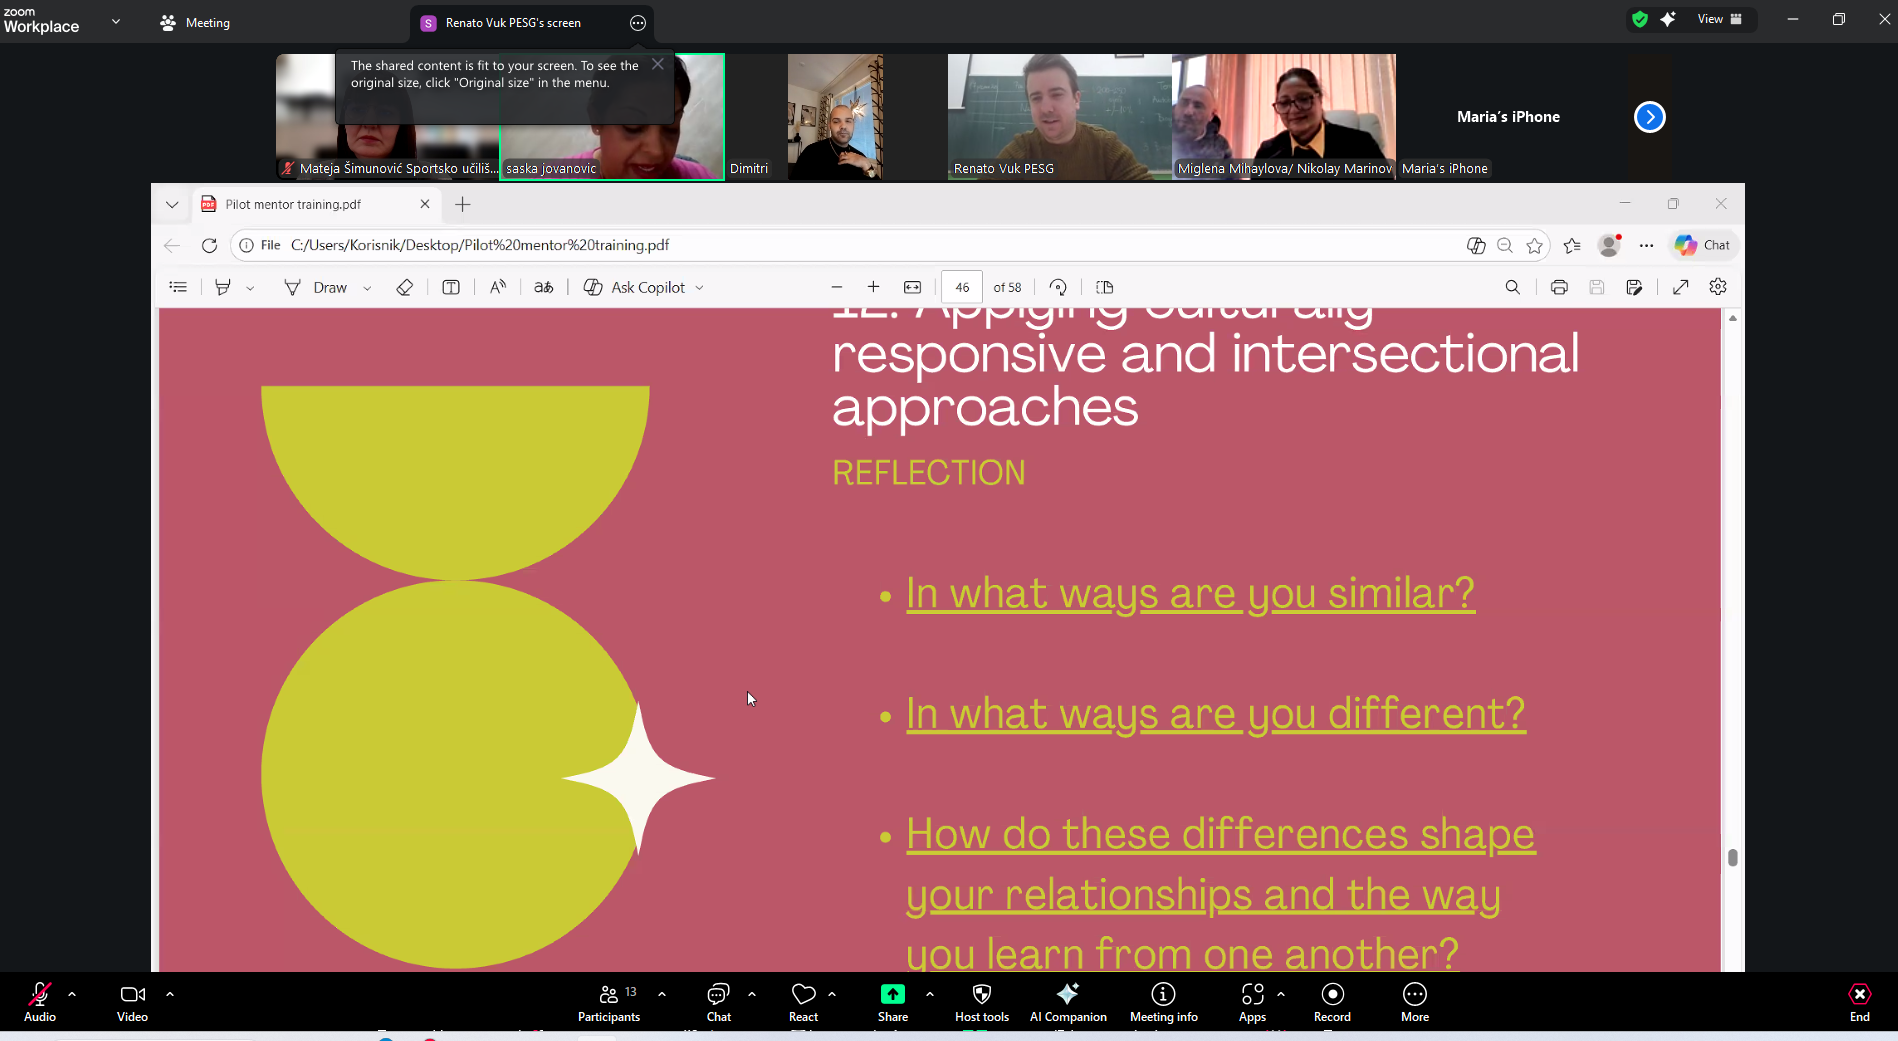Open Meeting info
1898x1041 pixels.
click(x=1163, y=1002)
